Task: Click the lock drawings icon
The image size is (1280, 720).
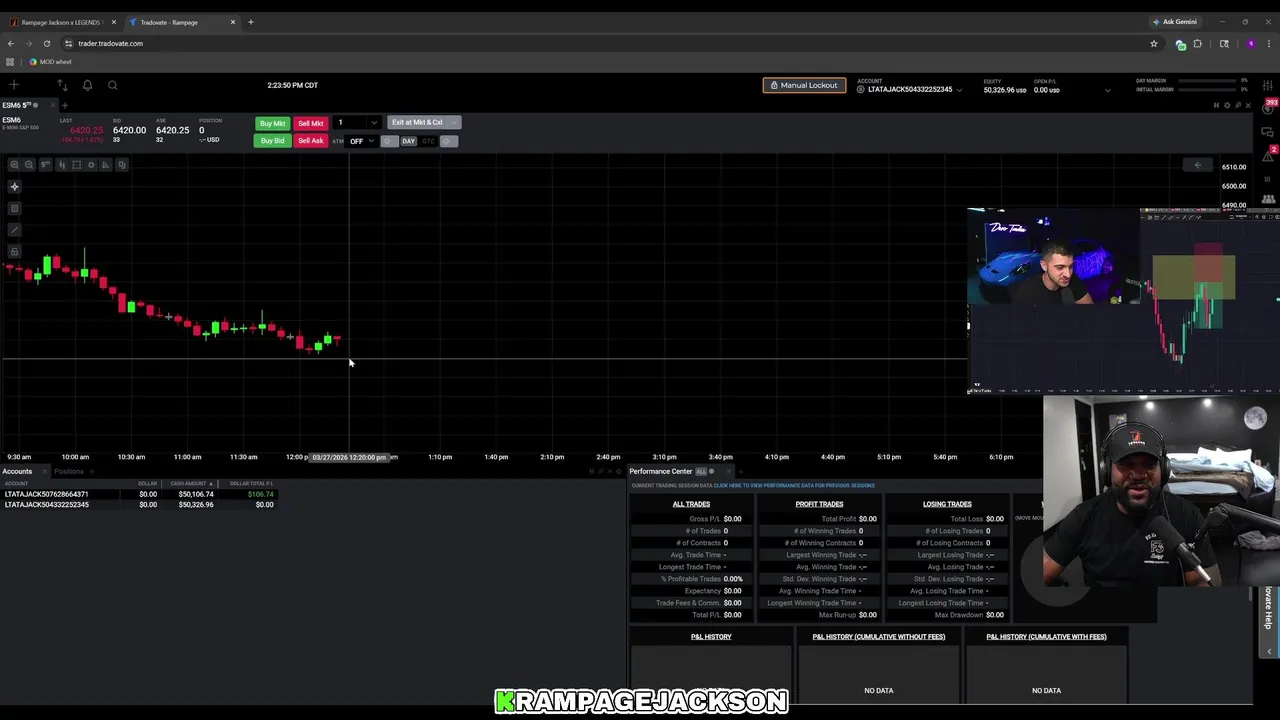Action: (x=14, y=251)
